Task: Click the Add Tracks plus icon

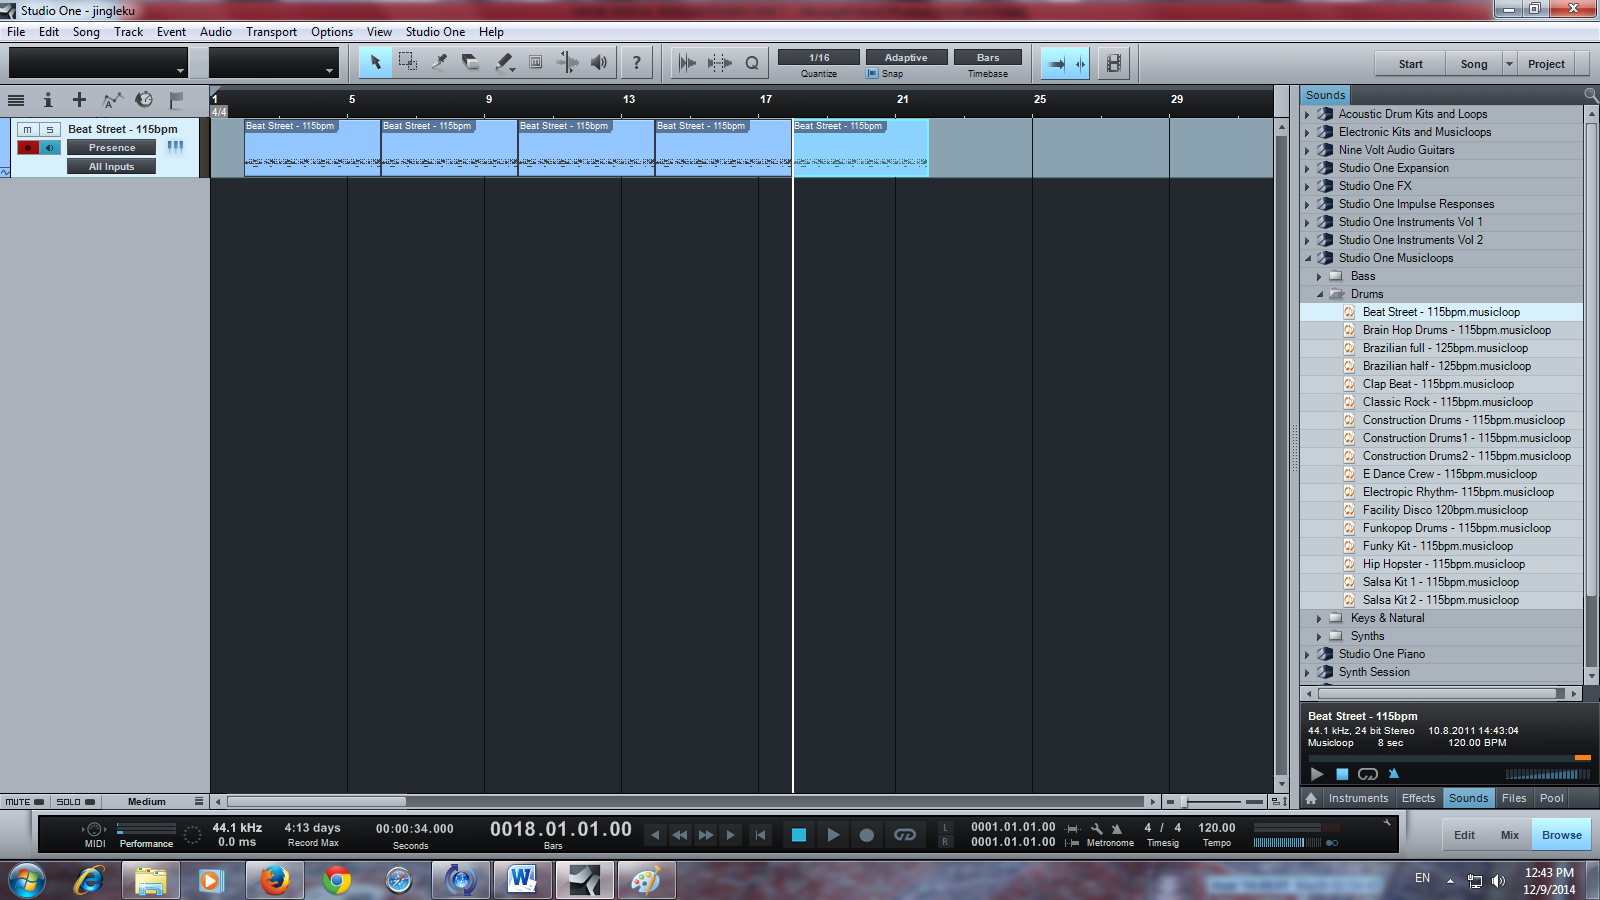Action: (80, 100)
